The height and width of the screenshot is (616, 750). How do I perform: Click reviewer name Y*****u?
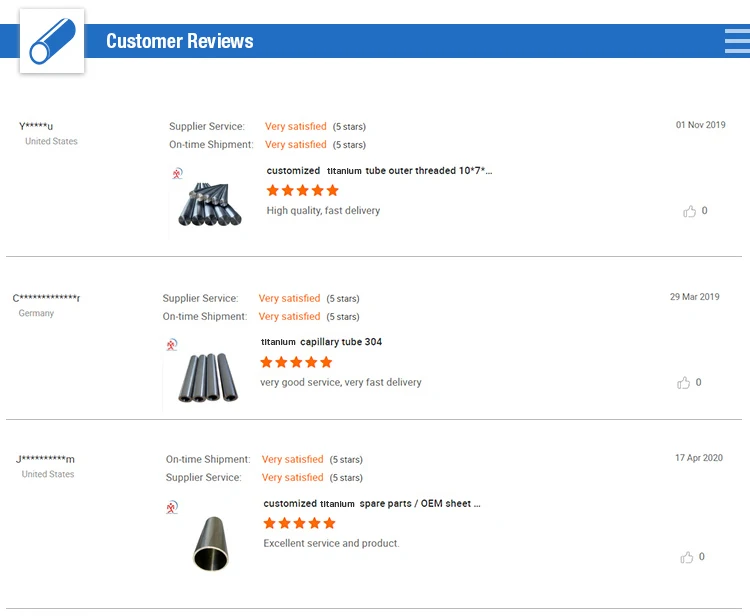(x=36, y=126)
